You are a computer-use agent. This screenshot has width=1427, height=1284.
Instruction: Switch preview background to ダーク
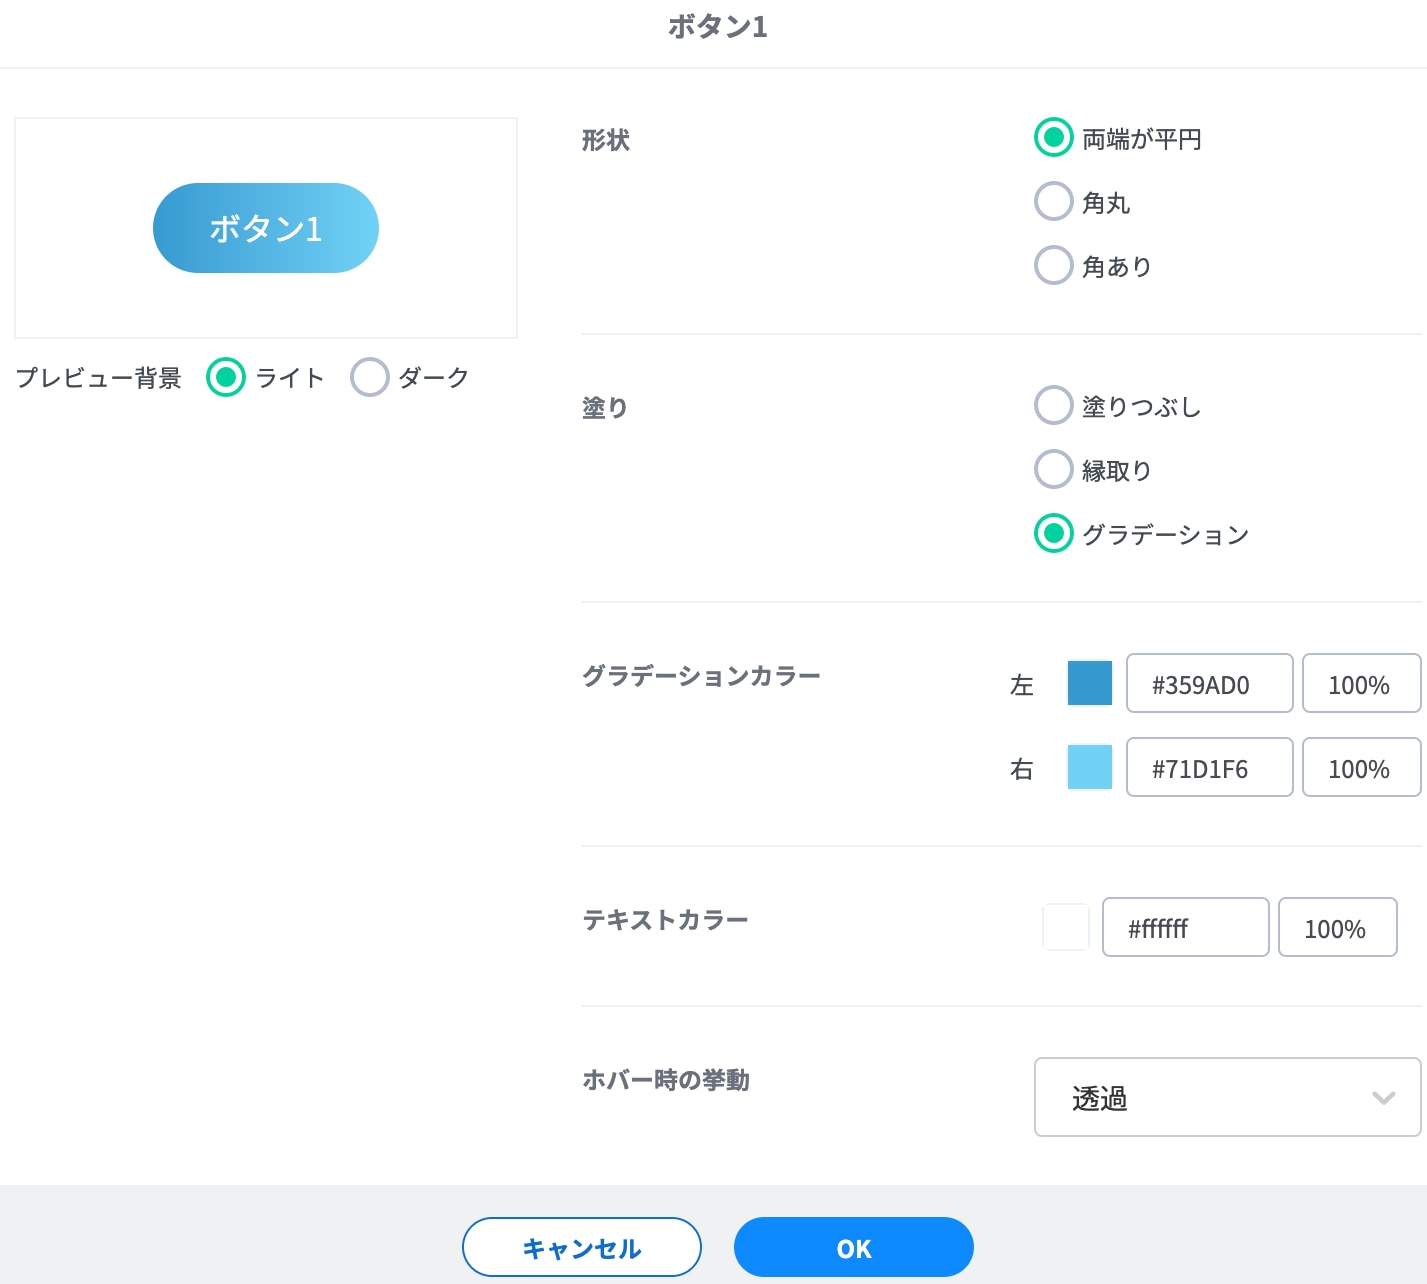(x=369, y=377)
